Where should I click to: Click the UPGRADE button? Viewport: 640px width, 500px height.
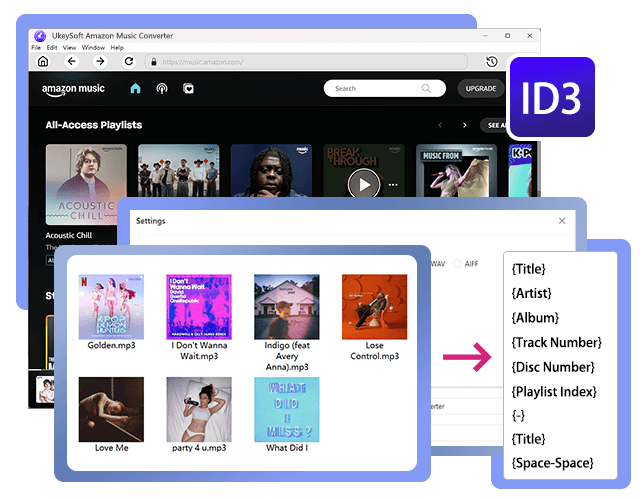point(481,89)
